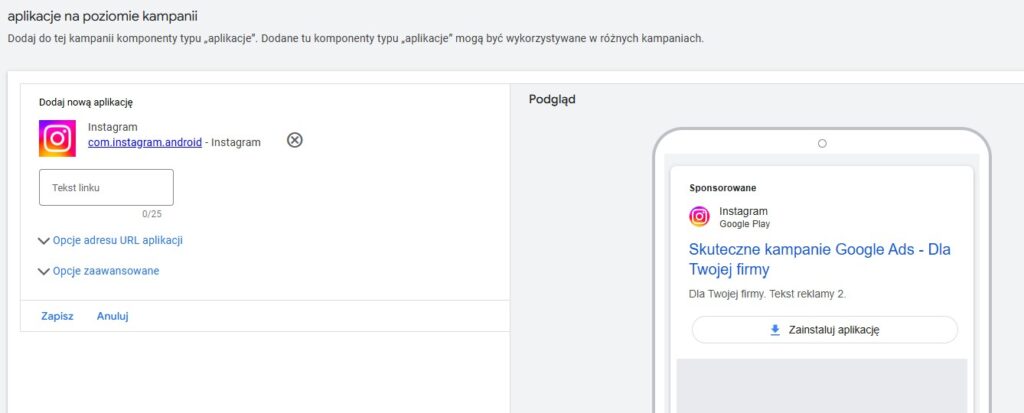This screenshot has width=1024, height=413.
Task: Open the com.instagram.android link
Action: click(145, 142)
